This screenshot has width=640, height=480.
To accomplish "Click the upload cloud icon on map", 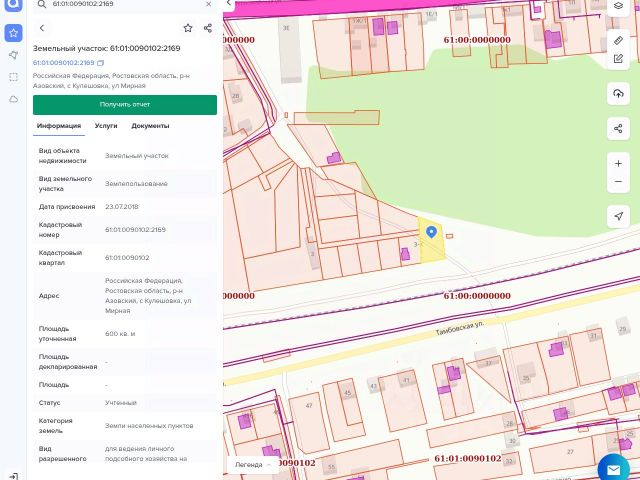I will tap(618, 93).
